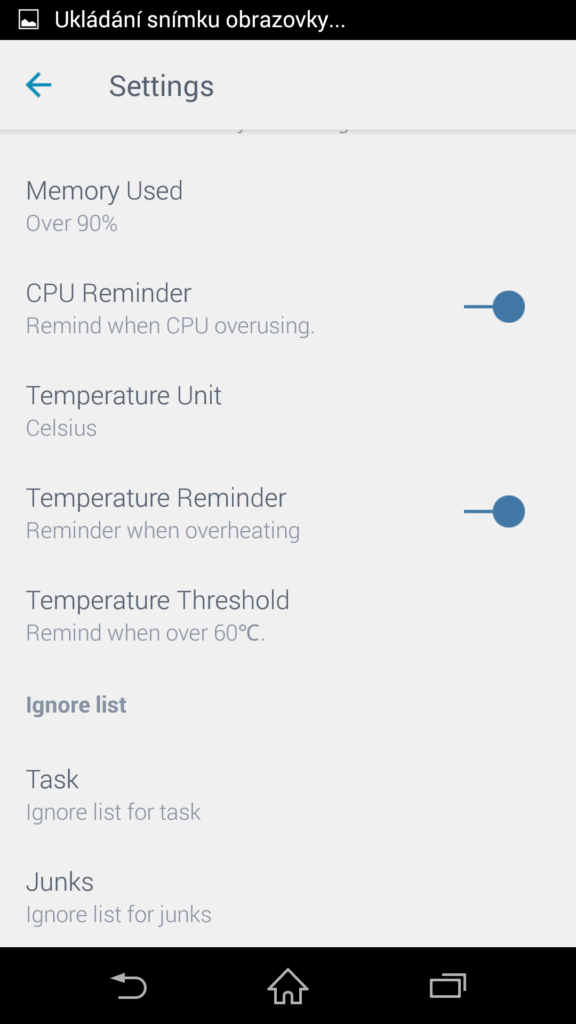Tap the Settings title text
The height and width of the screenshot is (1024, 576).
pos(161,86)
